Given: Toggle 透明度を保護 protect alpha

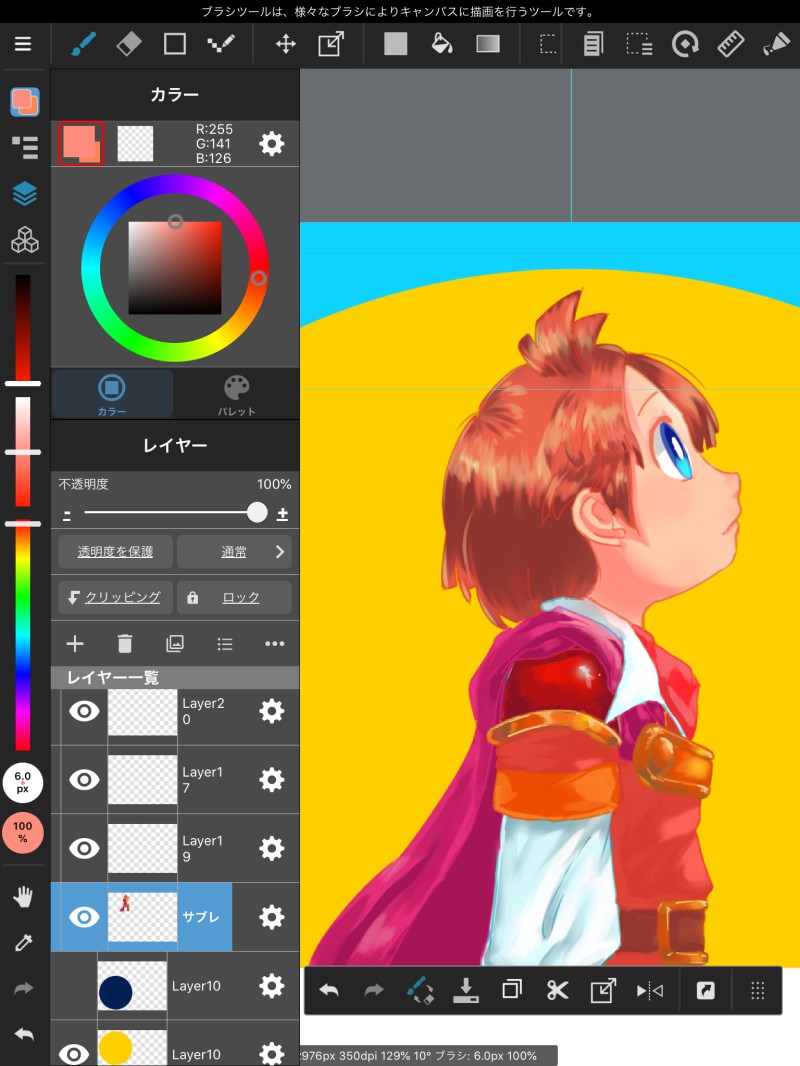Looking at the screenshot, I should tap(115, 551).
